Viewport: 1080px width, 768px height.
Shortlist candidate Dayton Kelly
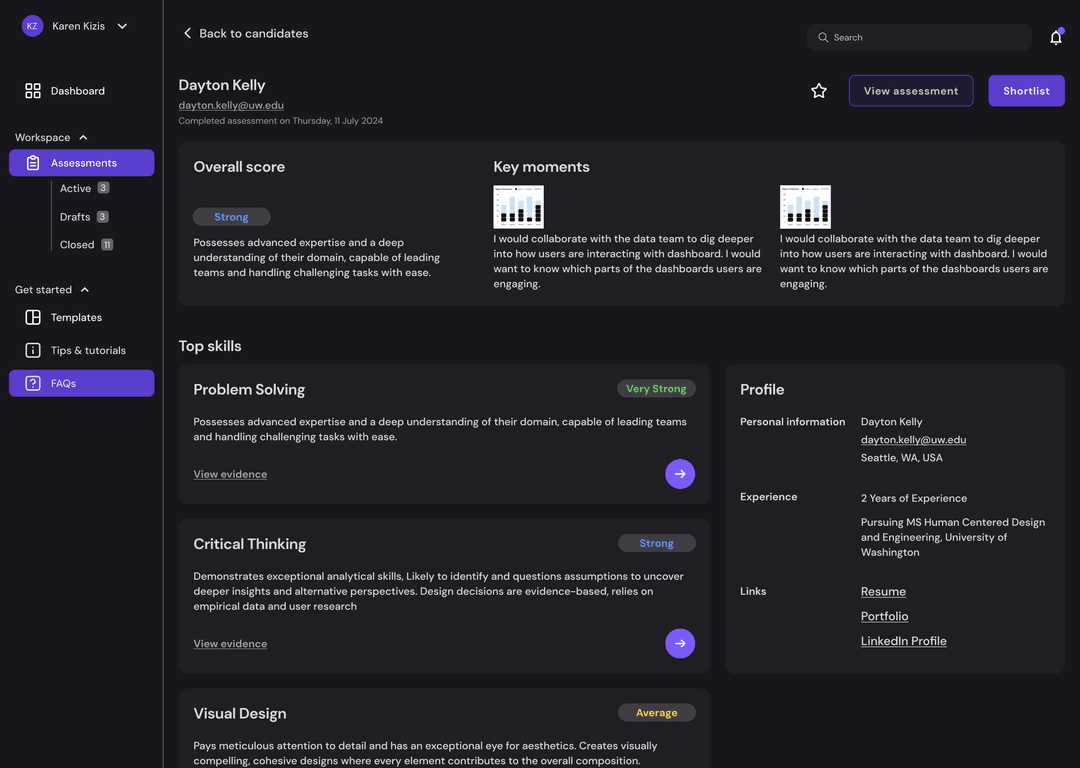pos(1026,91)
